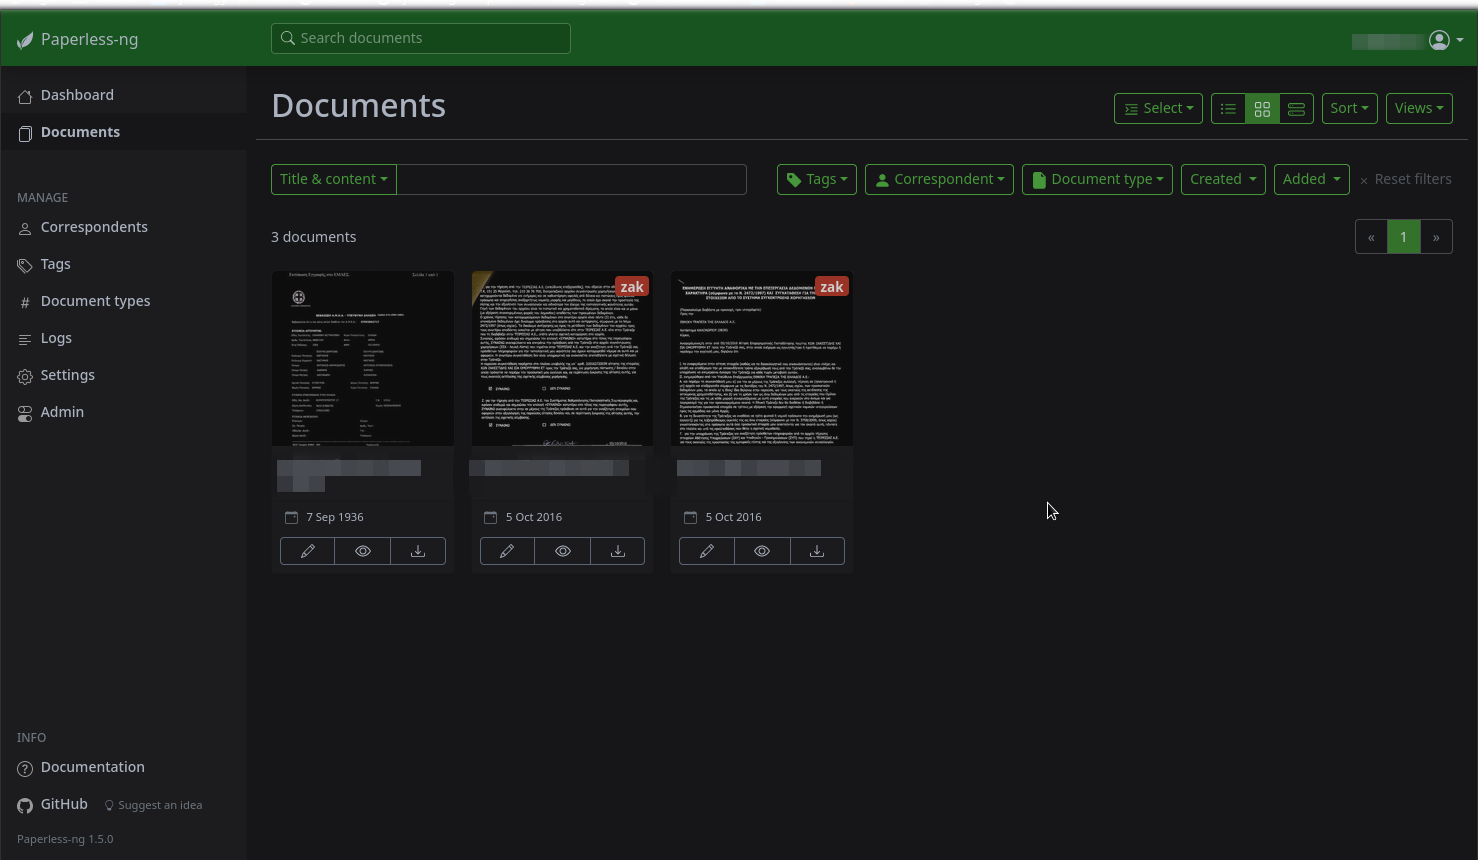Click the 7 Sep 1936 date text
Viewport: 1478px width, 860px height.
pyautogui.click(x=335, y=517)
